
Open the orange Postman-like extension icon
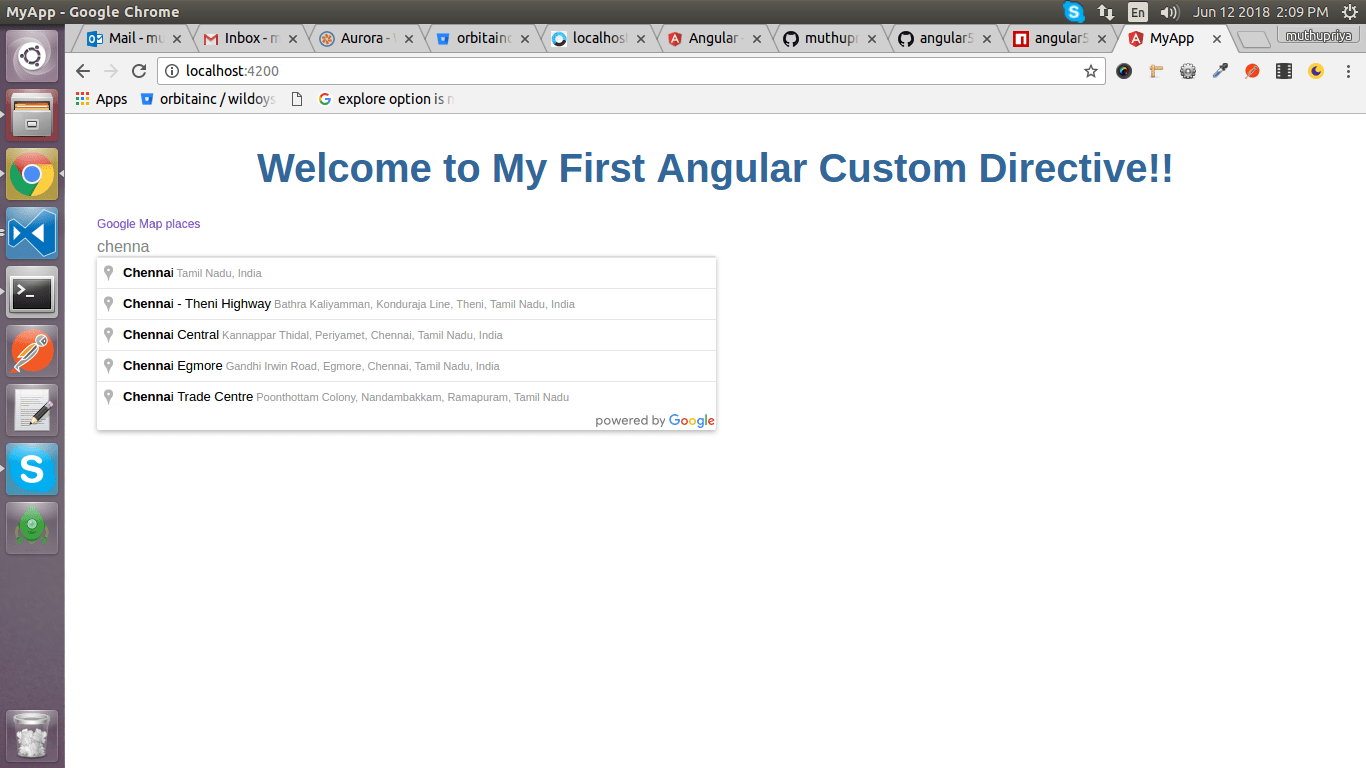point(1252,71)
